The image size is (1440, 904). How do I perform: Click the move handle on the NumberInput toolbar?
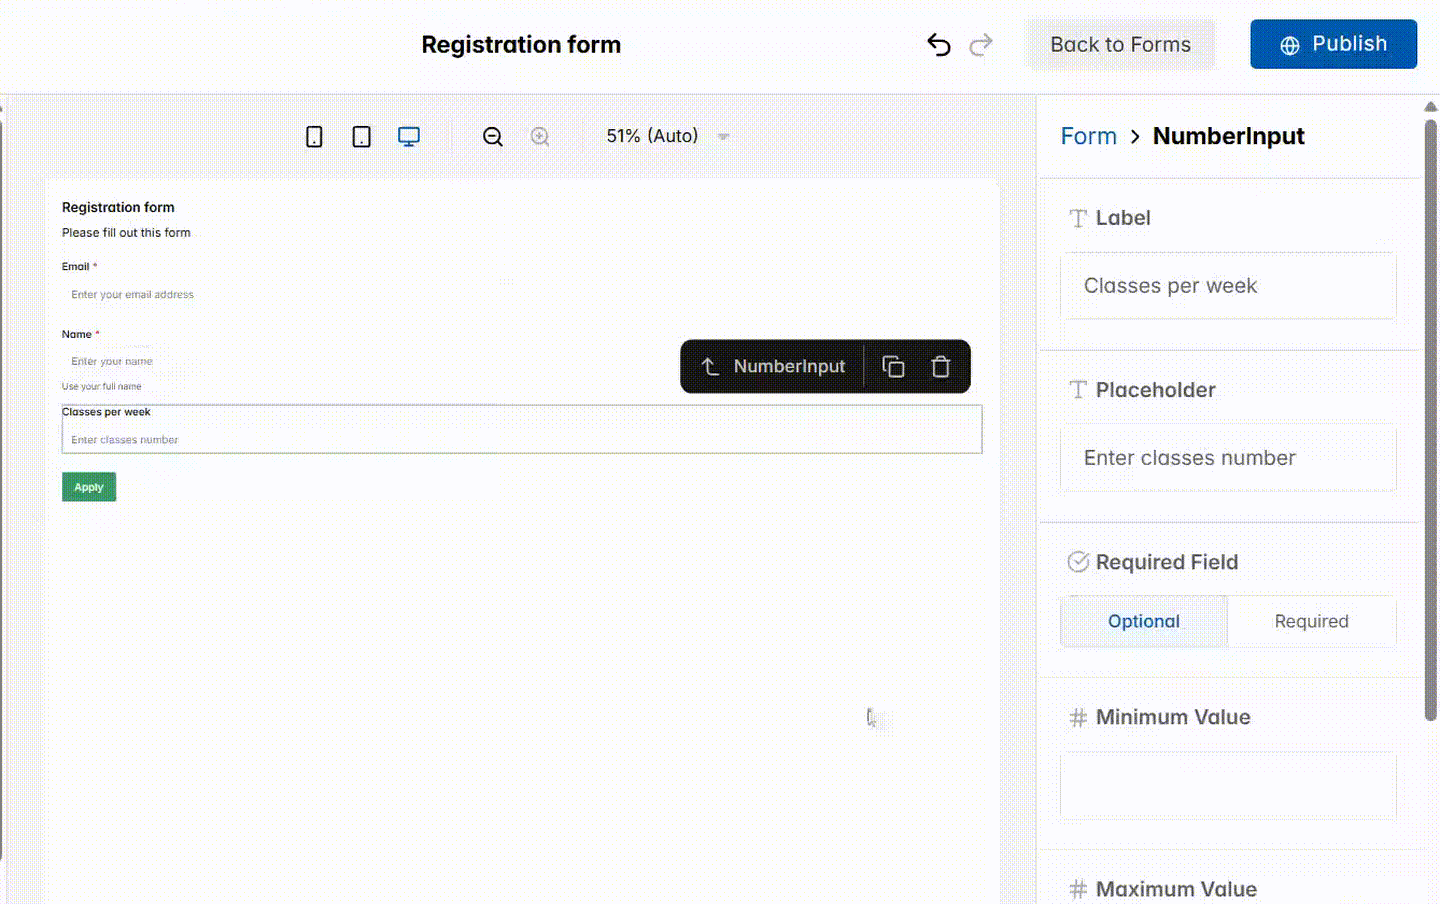[x=710, y=366]
